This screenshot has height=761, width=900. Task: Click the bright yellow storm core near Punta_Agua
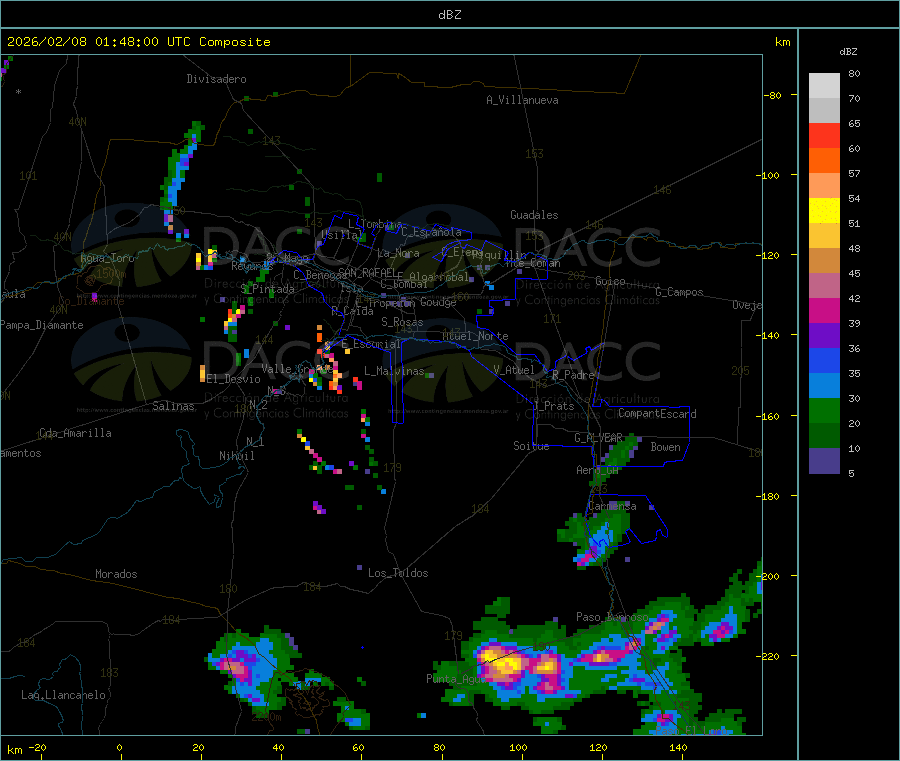click(503, 661)
